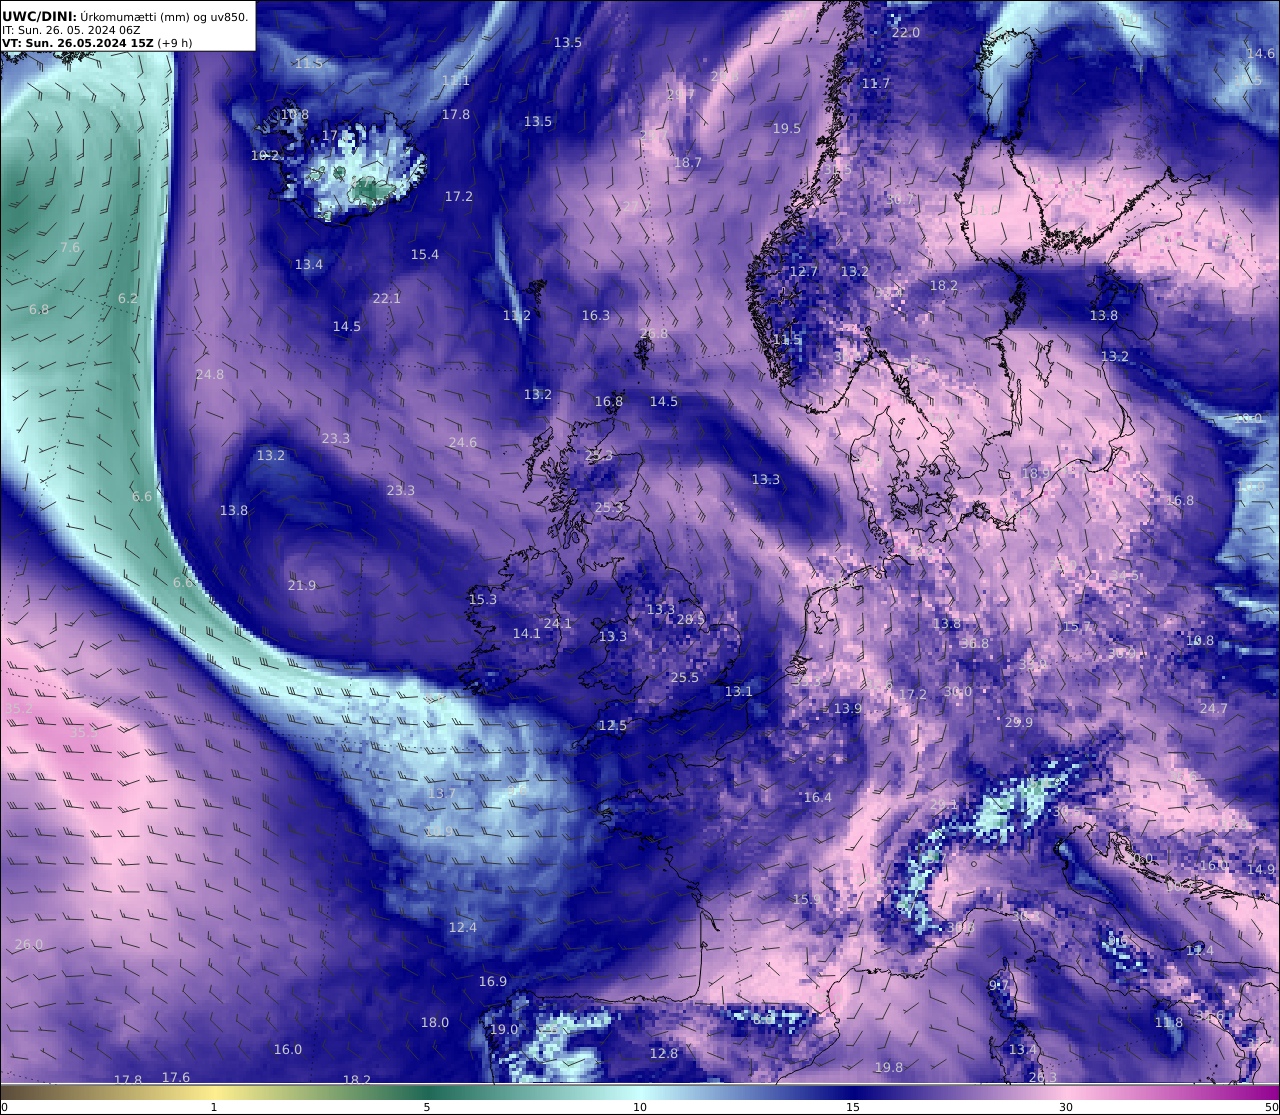Click the 11.7 value label
The width and height of the screenshot is (1280, 1115).
tap(876, 84)
